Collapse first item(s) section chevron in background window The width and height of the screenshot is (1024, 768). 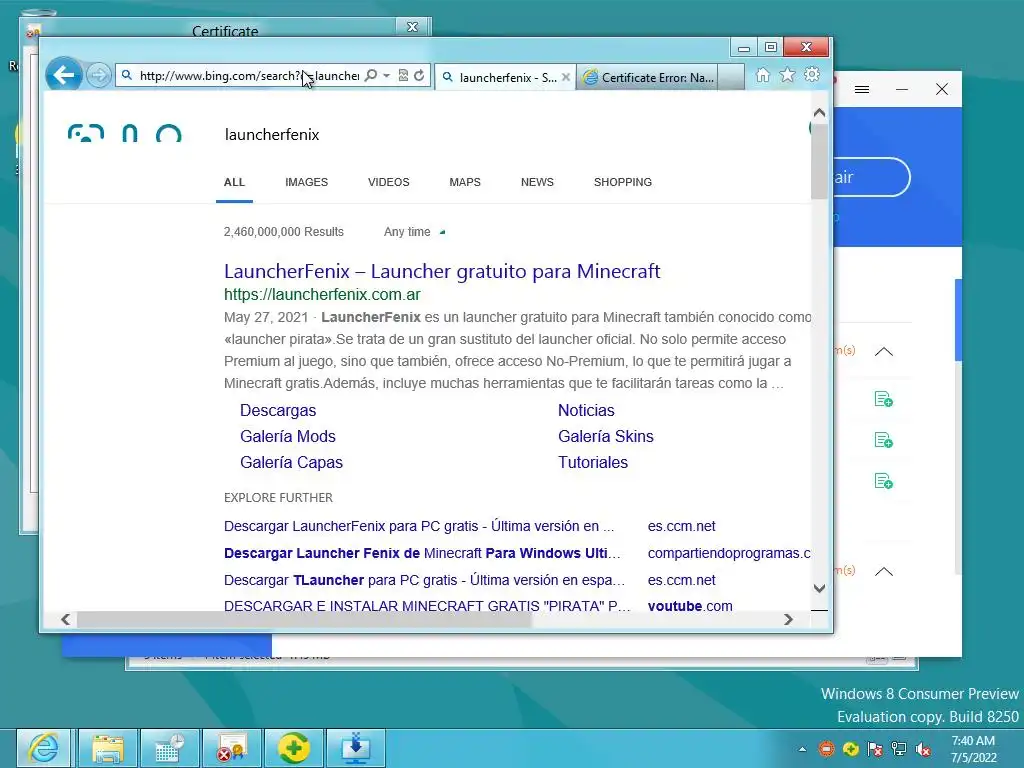[884, 351]
